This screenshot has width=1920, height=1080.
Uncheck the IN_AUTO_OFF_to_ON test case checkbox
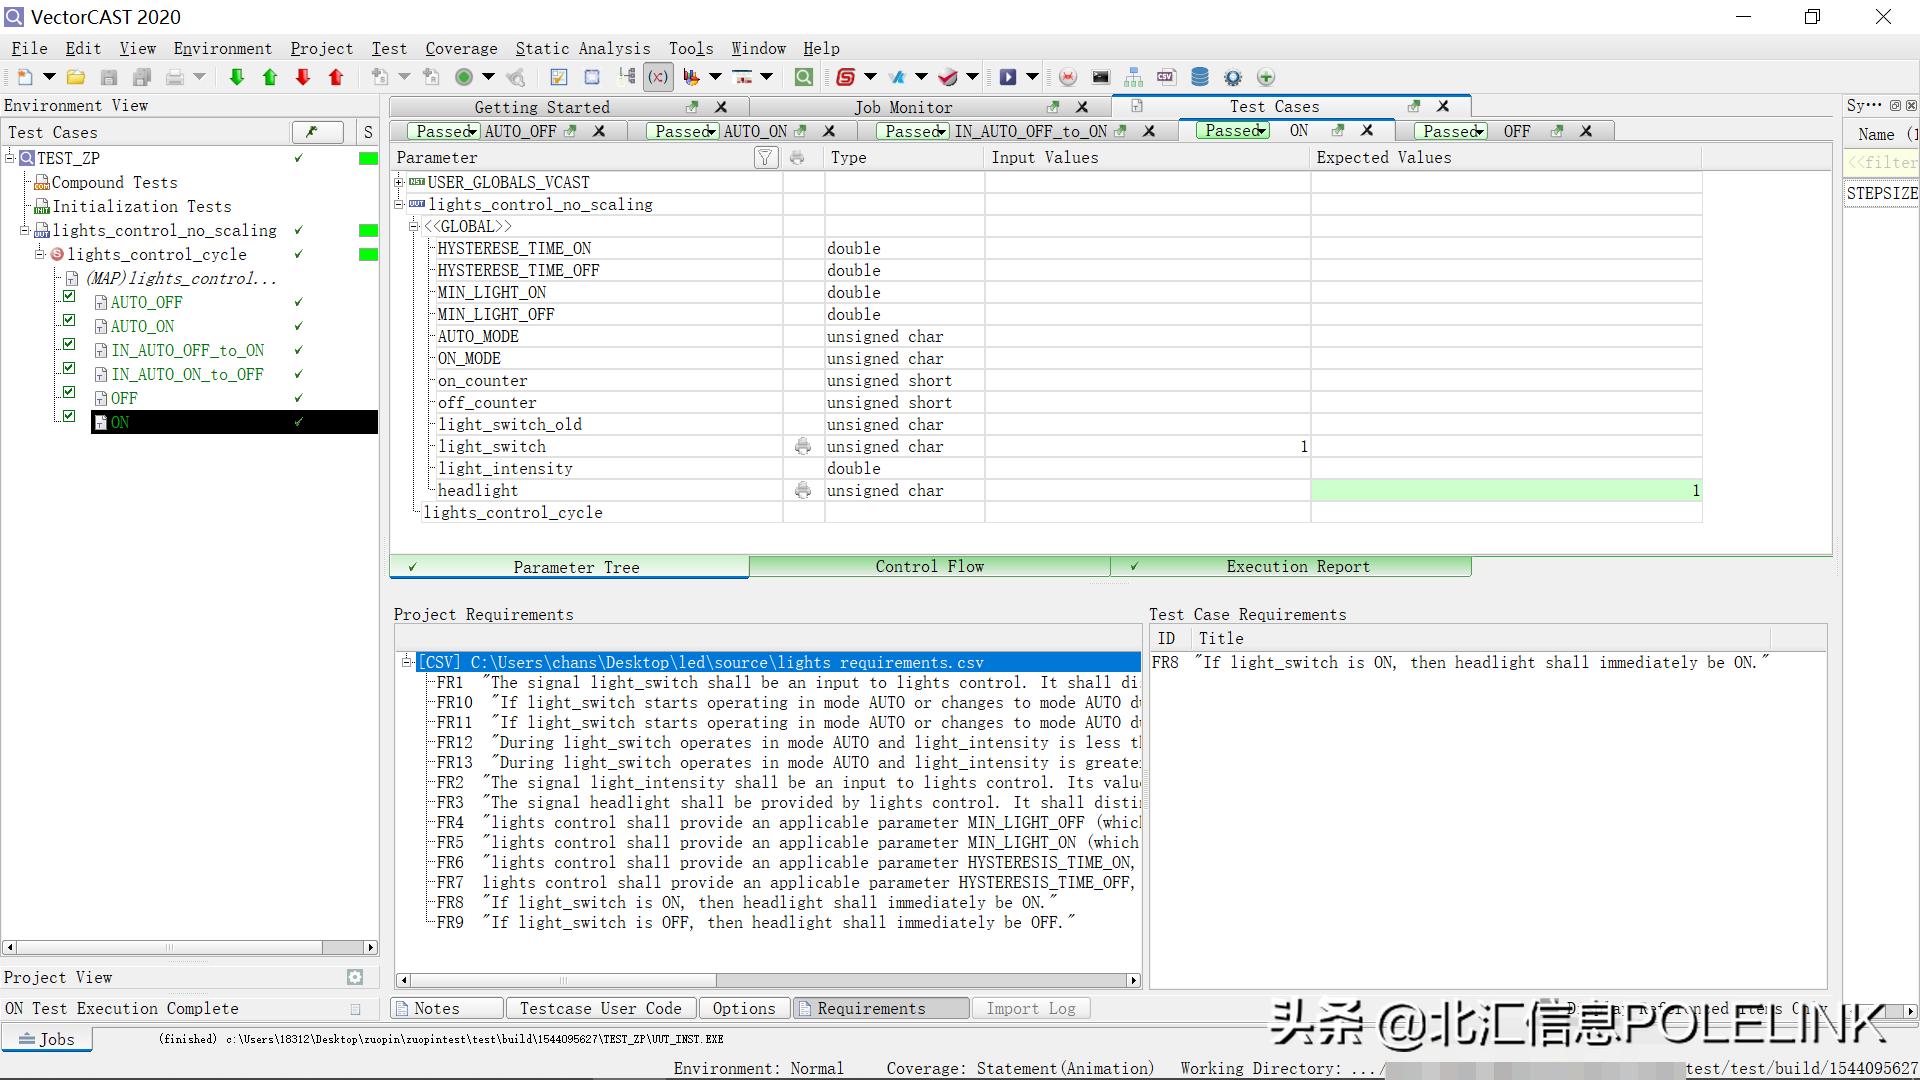click(69, 344)
